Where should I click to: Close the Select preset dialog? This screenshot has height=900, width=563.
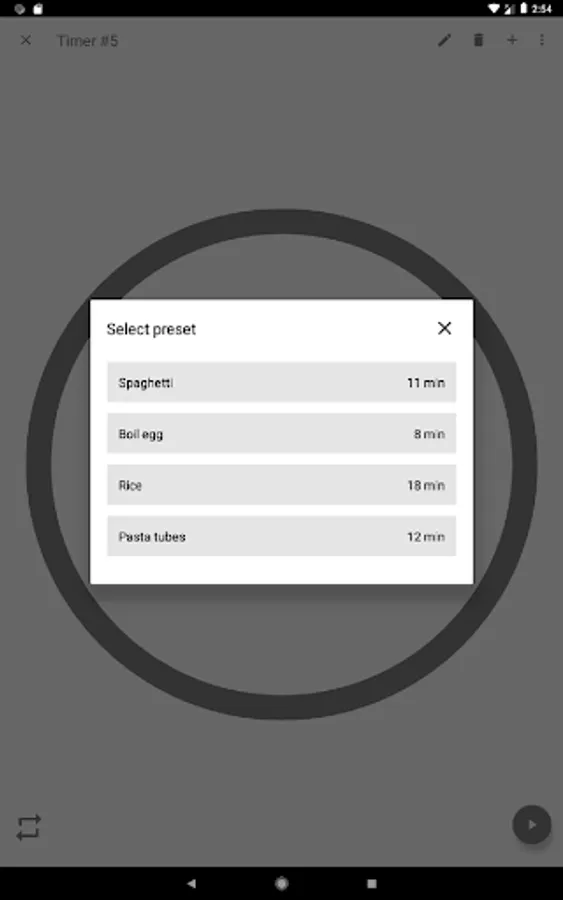pyautogui.click(x=444, y=328)
